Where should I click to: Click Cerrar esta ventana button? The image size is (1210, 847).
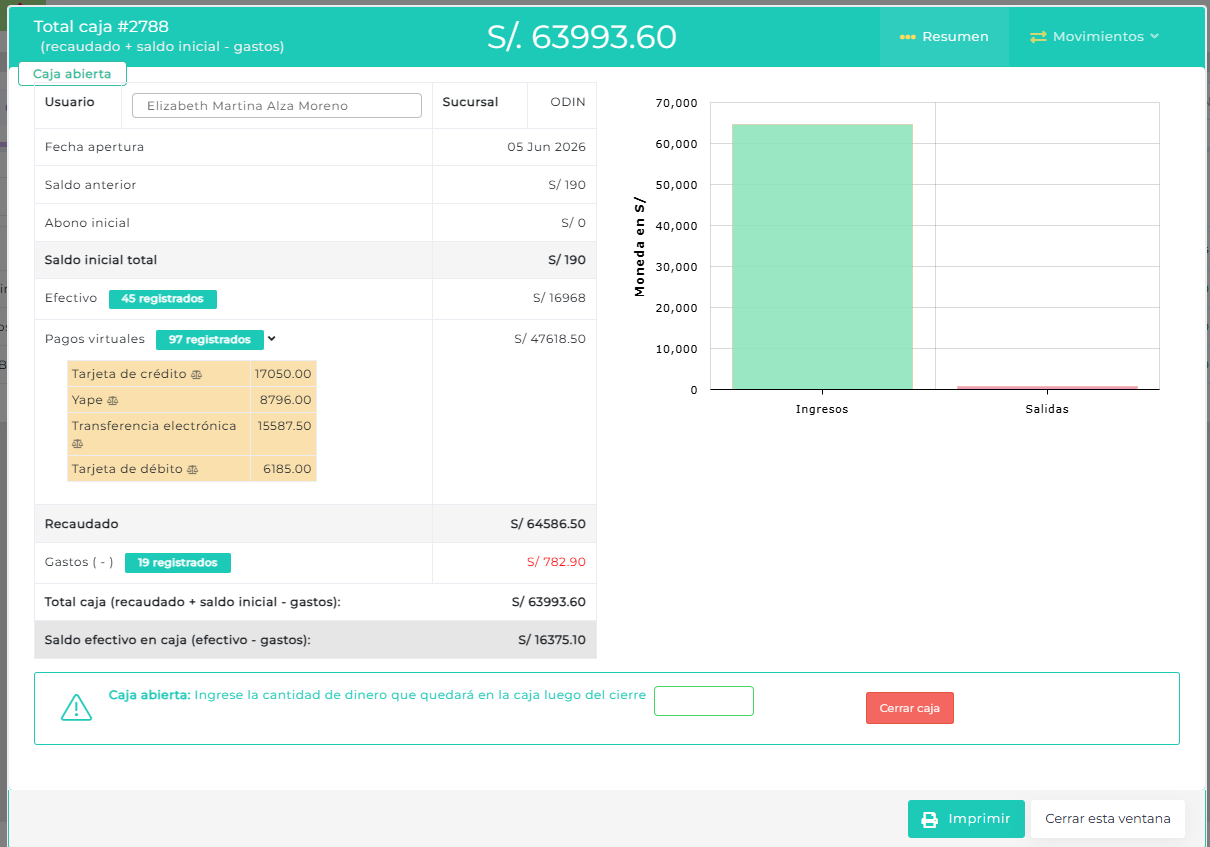(x=1108, y=819)
